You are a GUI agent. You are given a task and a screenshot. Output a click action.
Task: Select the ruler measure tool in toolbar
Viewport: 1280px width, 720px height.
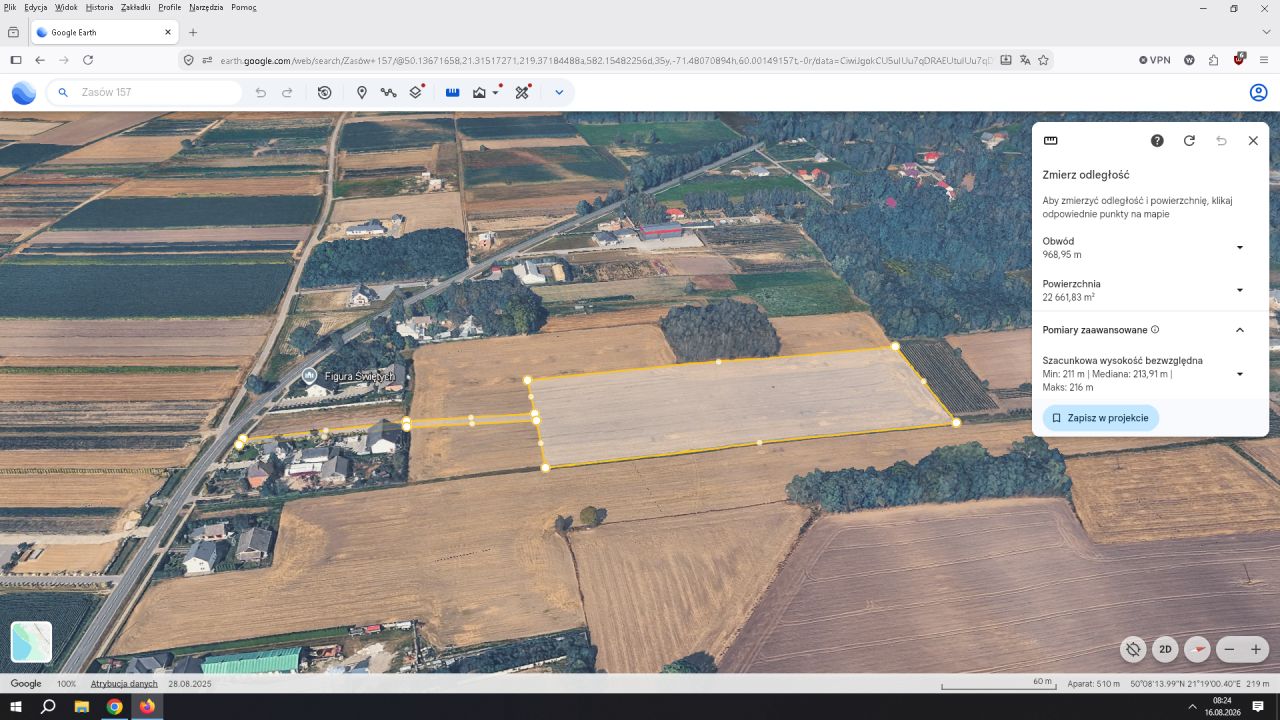pos(452,92)
